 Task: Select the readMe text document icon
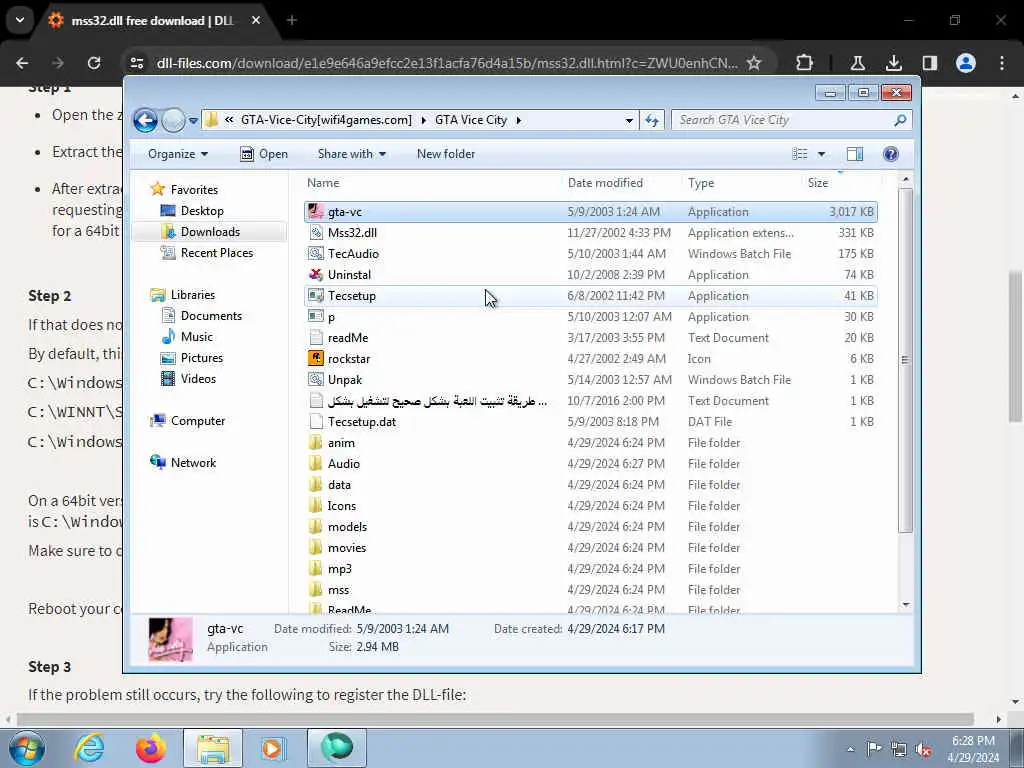(x=316, y=338)
